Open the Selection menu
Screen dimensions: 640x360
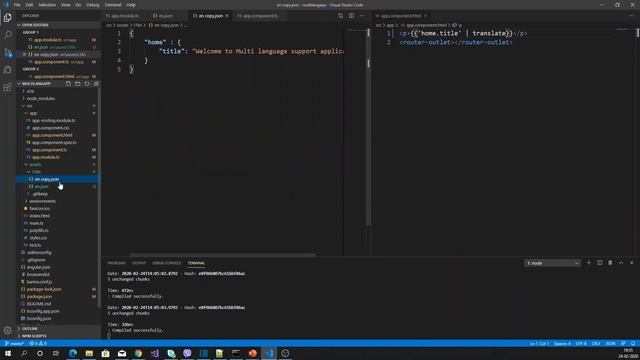click(47, 5)
